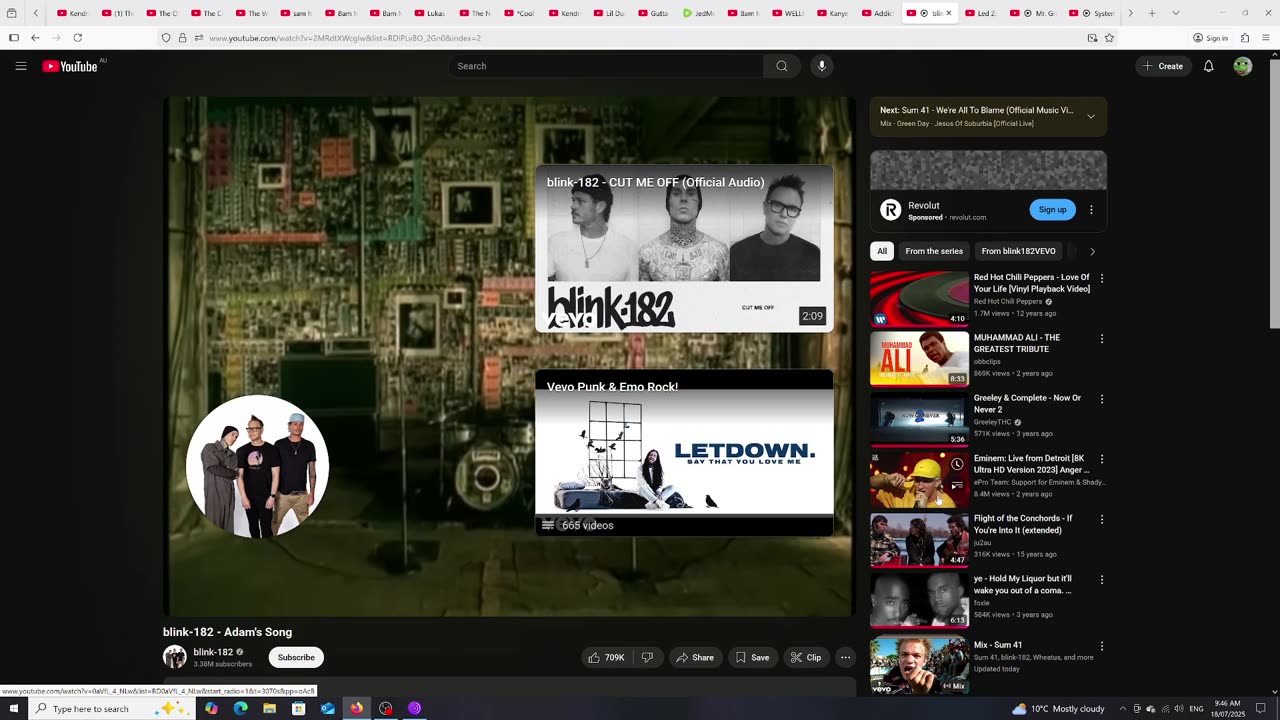Open site security padlock info

pos(182,38)
